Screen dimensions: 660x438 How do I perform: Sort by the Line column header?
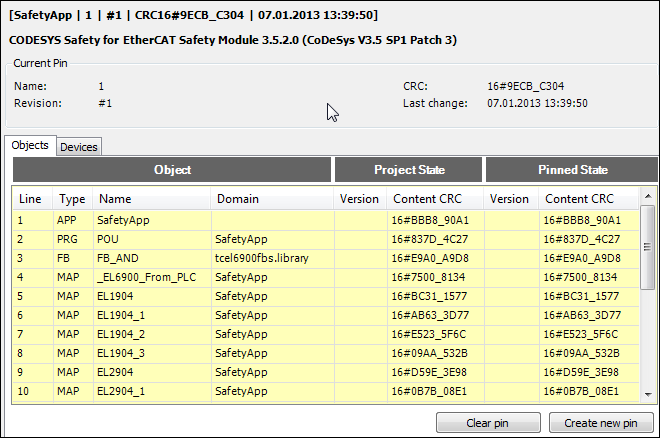[x=30, y=199]
